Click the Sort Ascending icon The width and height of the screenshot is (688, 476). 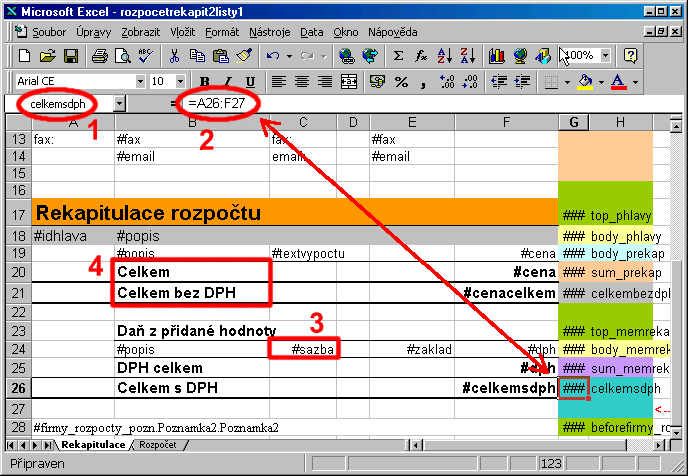pos(443,56)
